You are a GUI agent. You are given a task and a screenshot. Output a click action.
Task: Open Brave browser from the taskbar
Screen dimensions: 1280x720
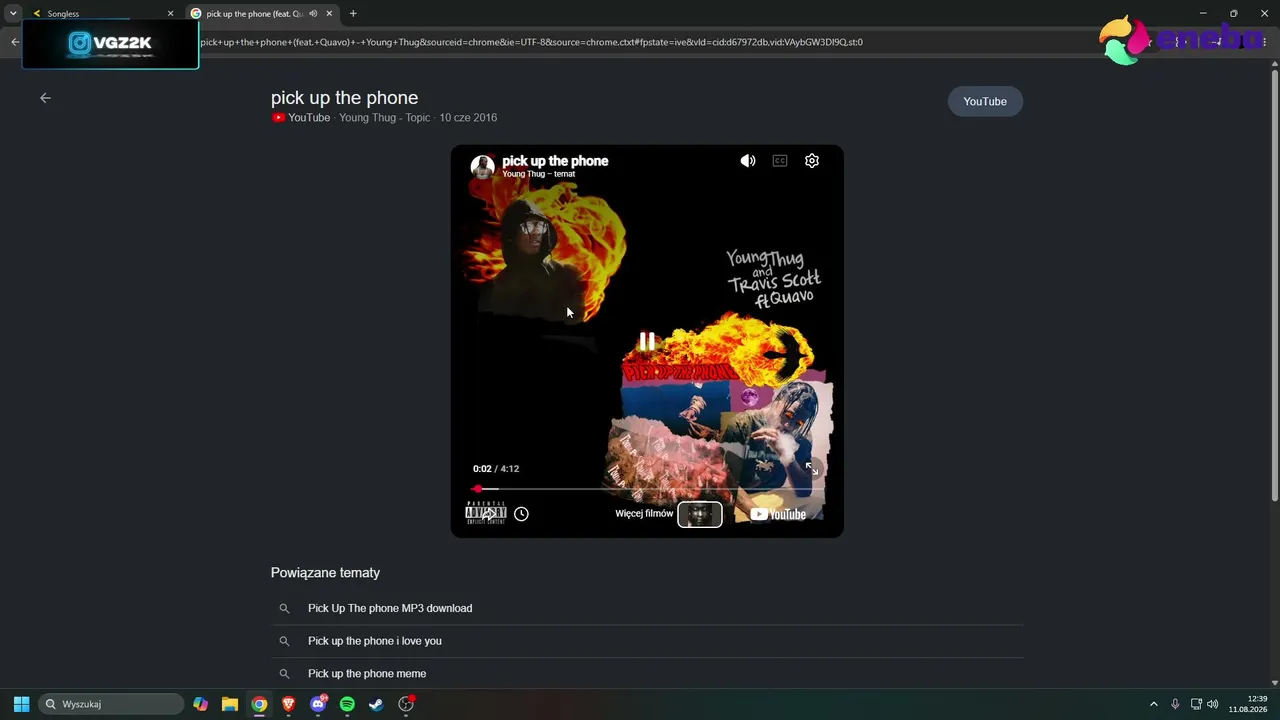click(x=289, y=704)
